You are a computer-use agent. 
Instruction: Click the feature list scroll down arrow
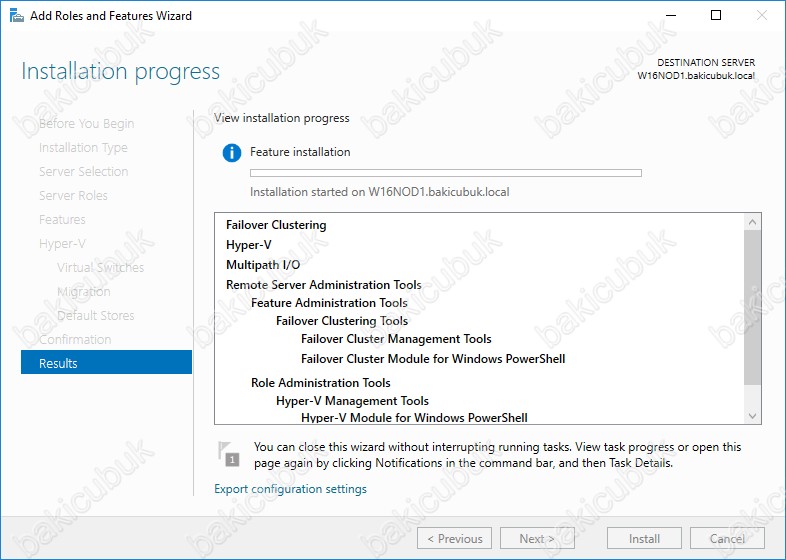(x=752, y=416)
